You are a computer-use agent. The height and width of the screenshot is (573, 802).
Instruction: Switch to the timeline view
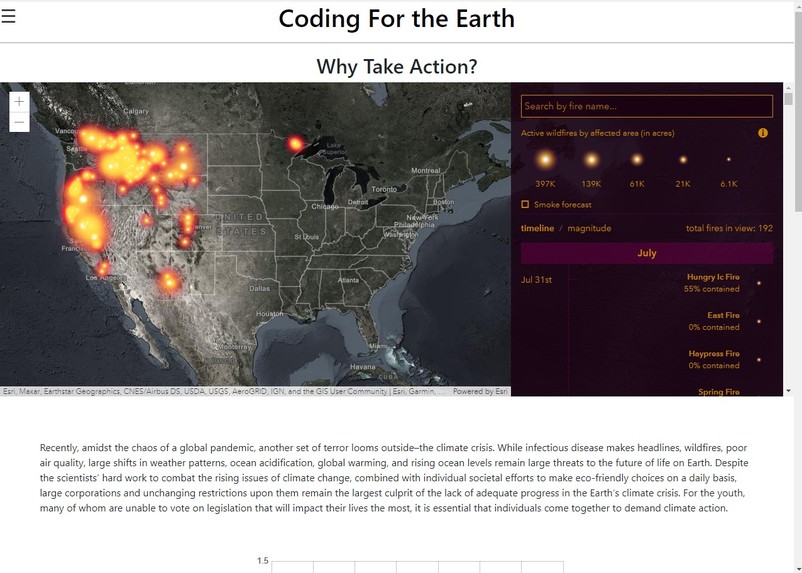click(x=537, y=228)
